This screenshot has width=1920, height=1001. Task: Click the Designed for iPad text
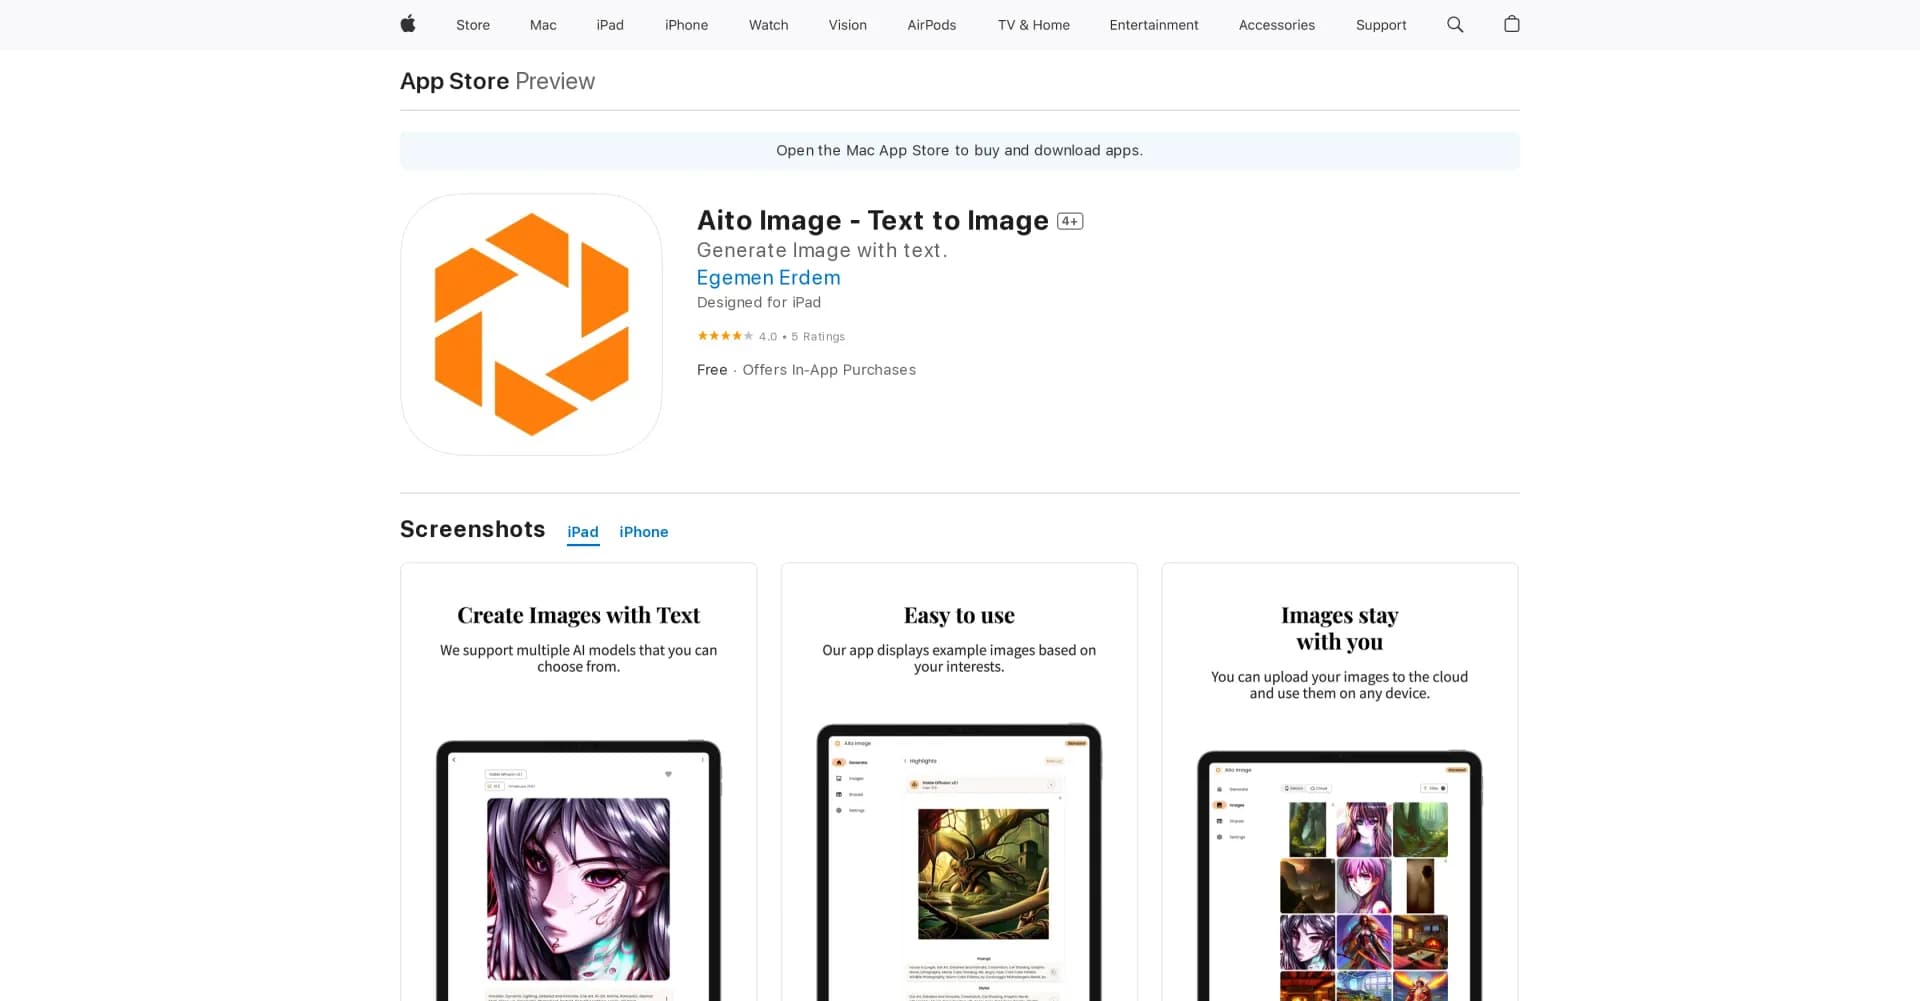(758, 302)
